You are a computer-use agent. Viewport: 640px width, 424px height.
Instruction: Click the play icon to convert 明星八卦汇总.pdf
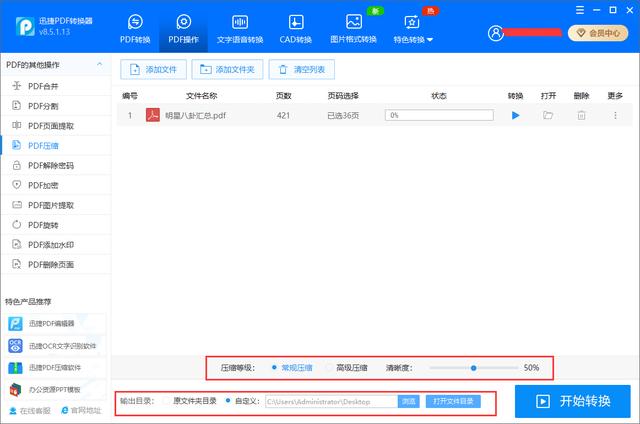[516, 116]
